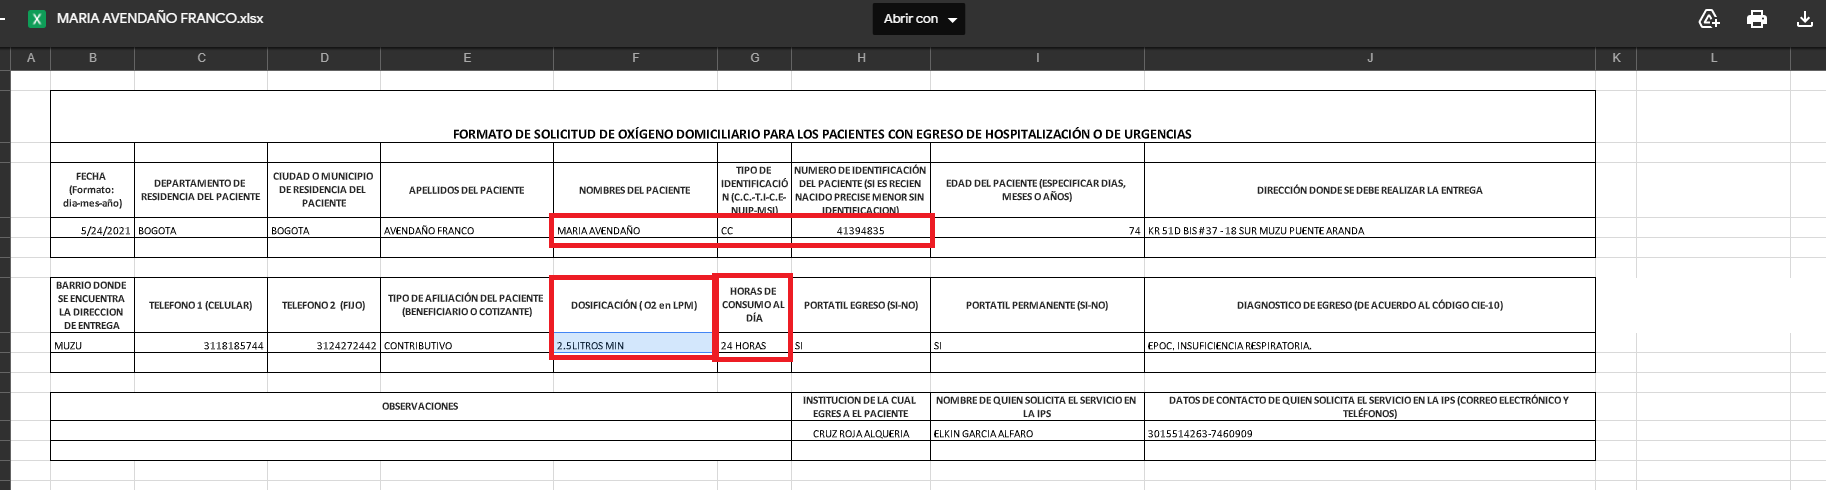Select cell MARIA AVENDAÑO
The image size is (1826, 490).
636,230
